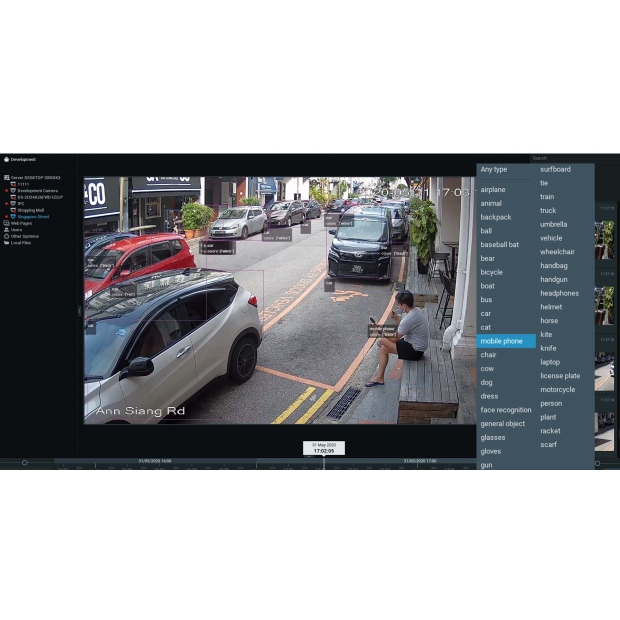620x620 pixels.
Task: Choose 'Any type' in object list
Action: [494, 170]
